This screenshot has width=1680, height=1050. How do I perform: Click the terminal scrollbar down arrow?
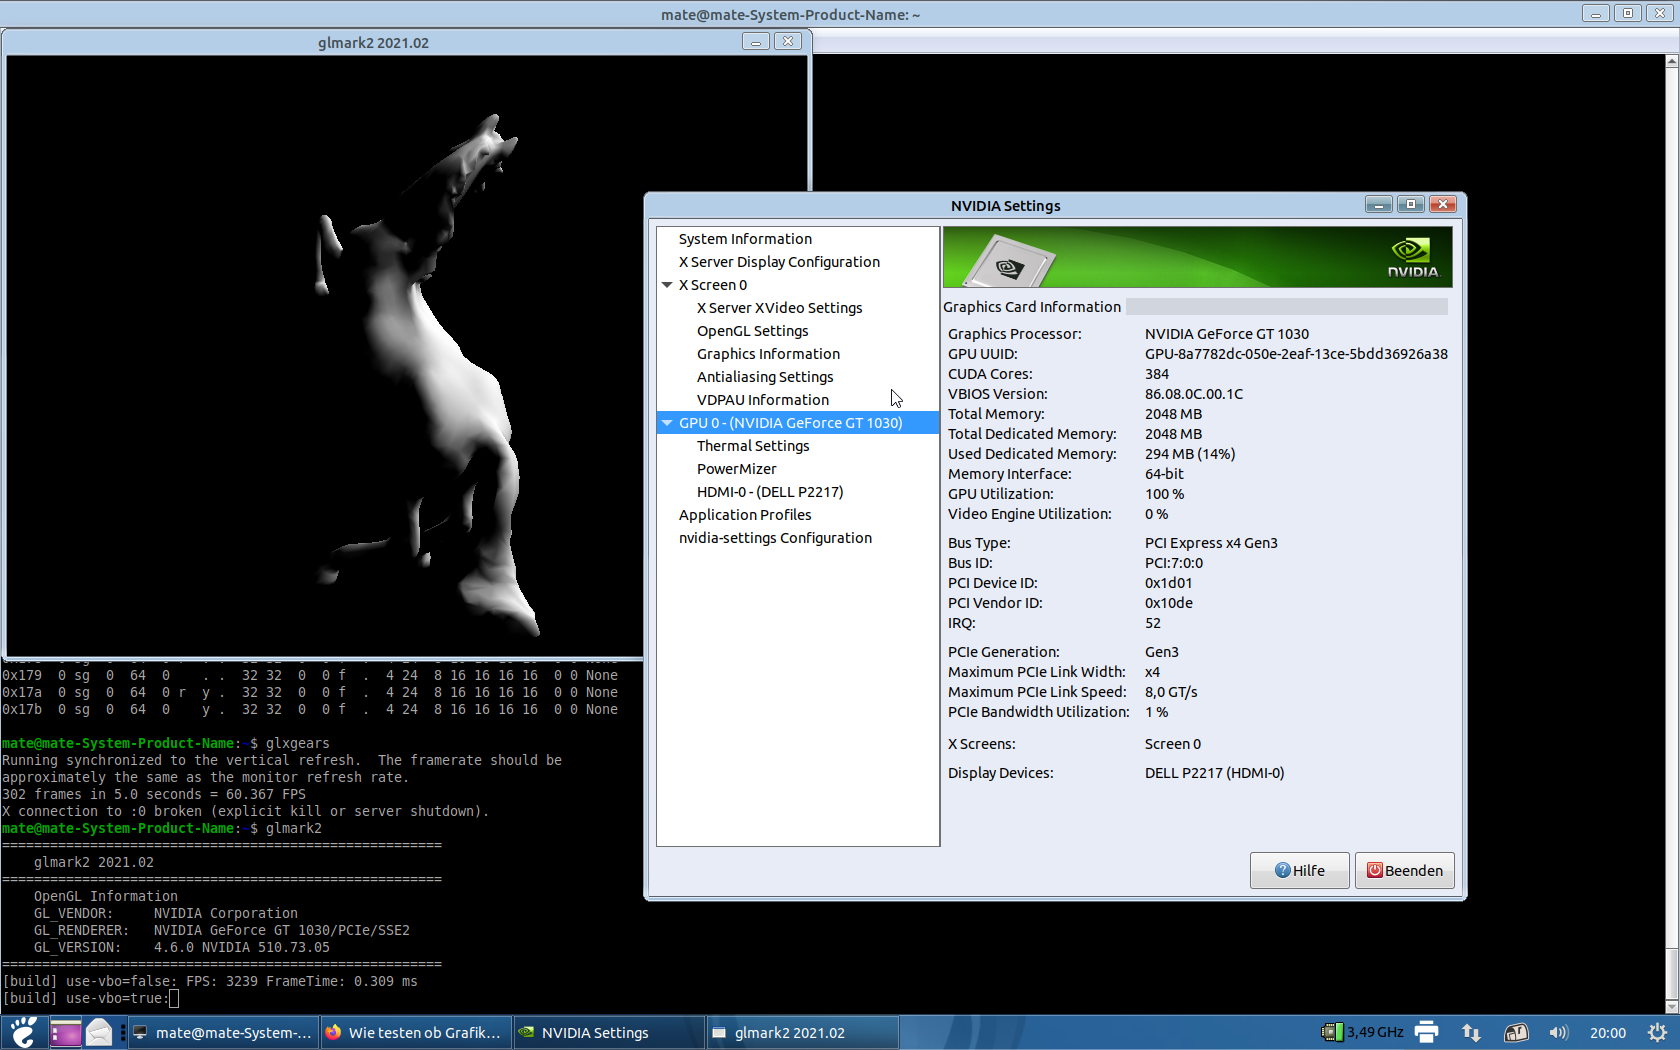point(1672,1006)
